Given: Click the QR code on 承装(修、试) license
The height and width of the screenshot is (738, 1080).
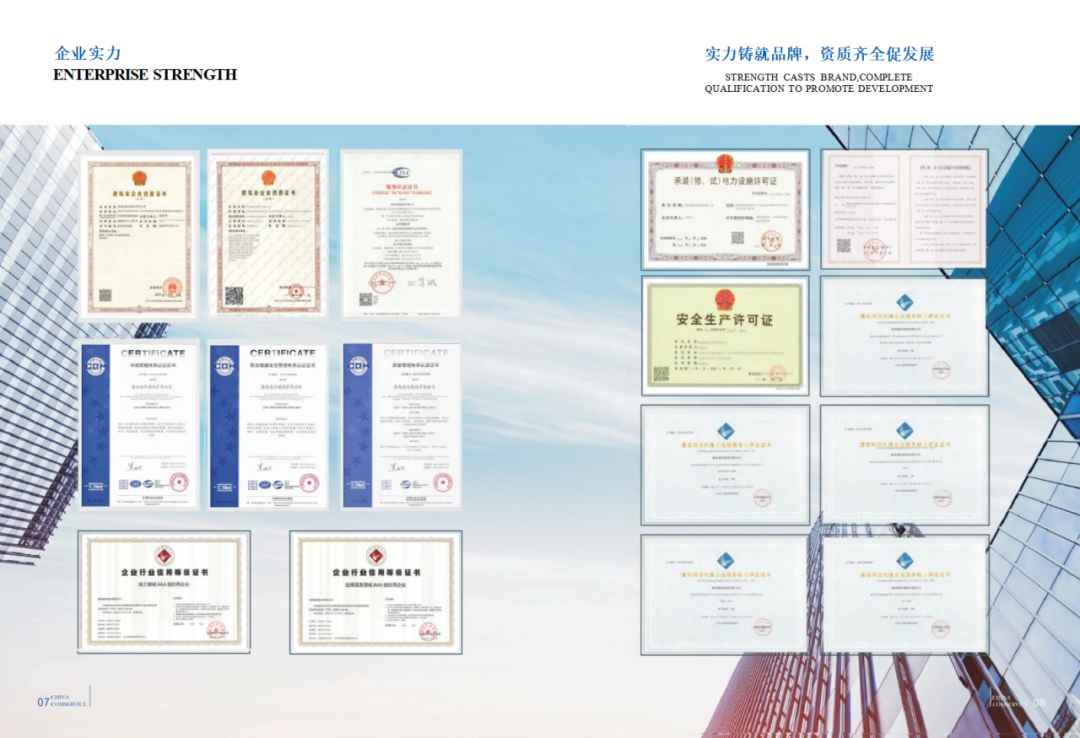Looking at the screenshot, I should [737, 238].
